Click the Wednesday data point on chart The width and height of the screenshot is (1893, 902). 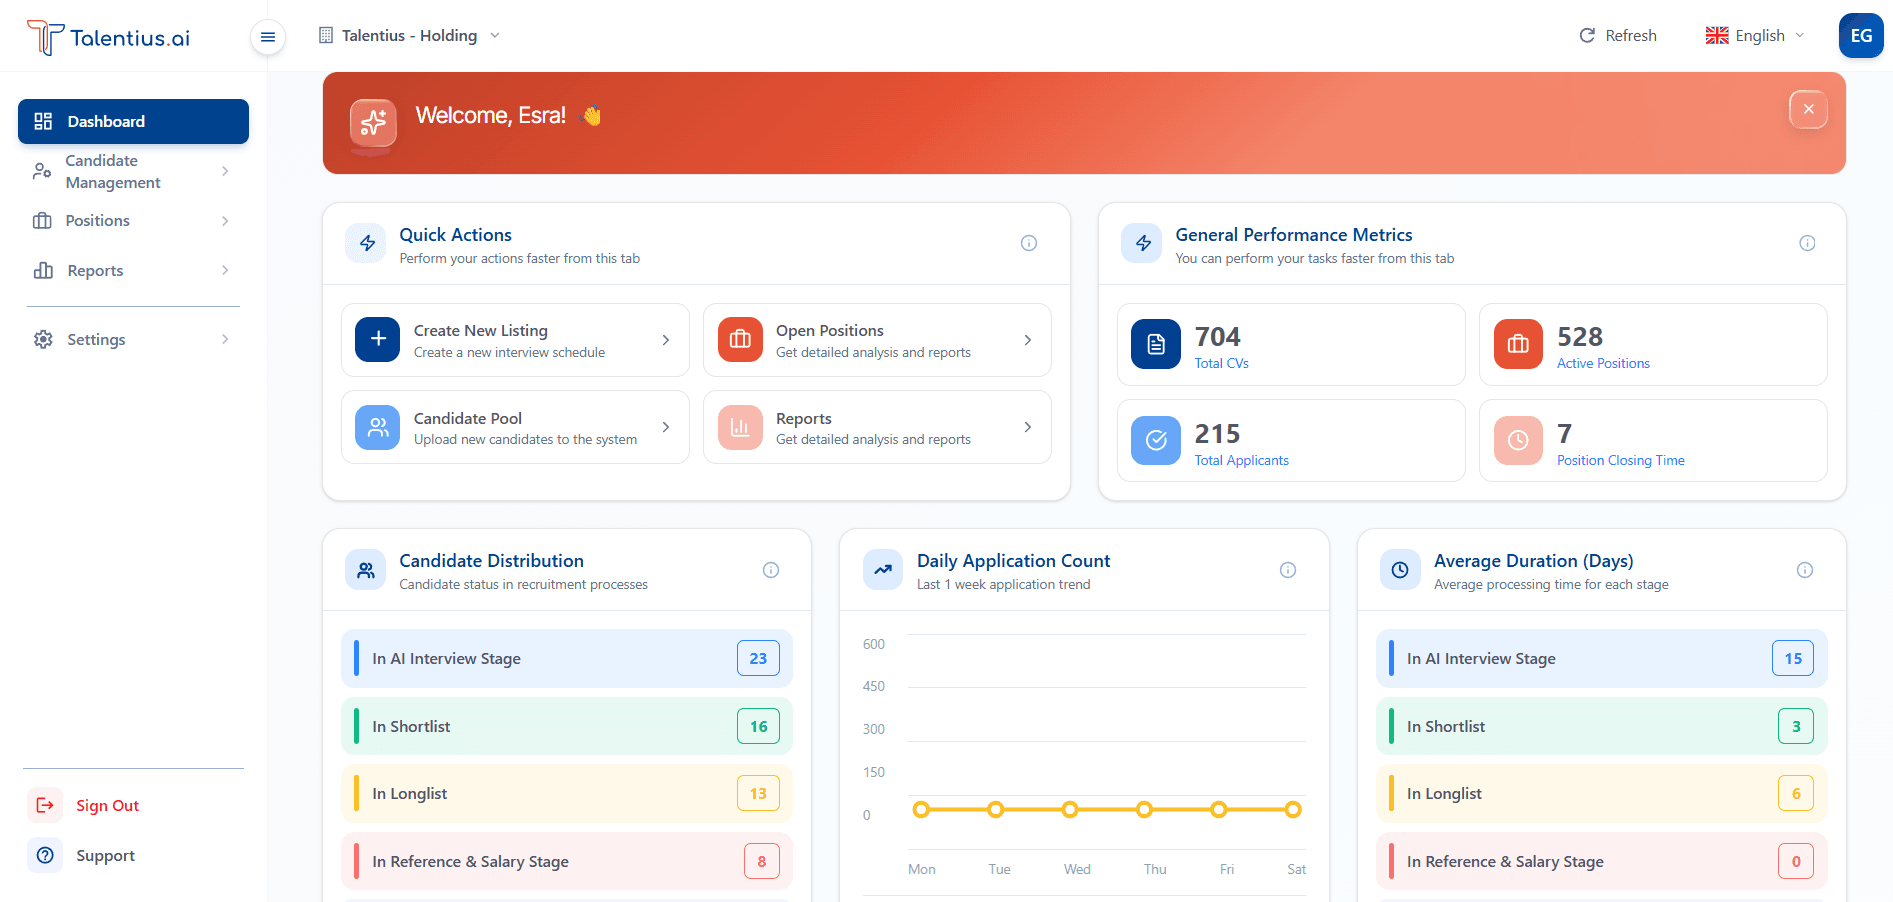1070,809
